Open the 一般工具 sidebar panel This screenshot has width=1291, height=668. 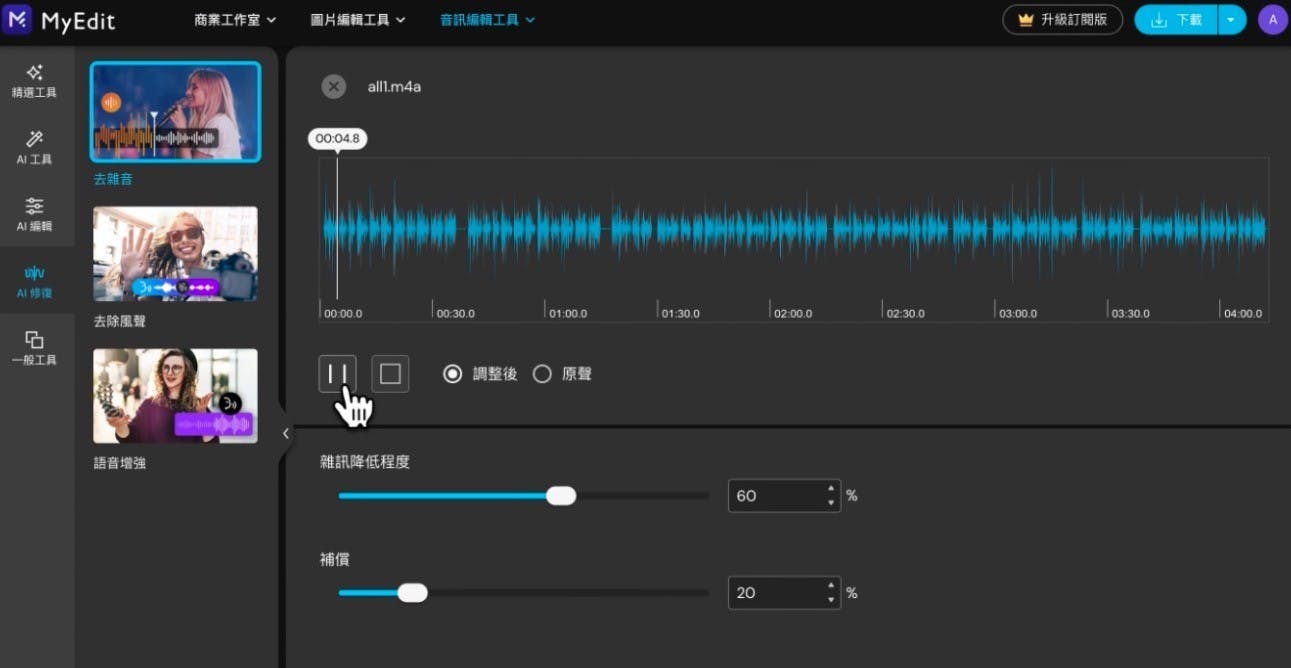tap(34, 347)
